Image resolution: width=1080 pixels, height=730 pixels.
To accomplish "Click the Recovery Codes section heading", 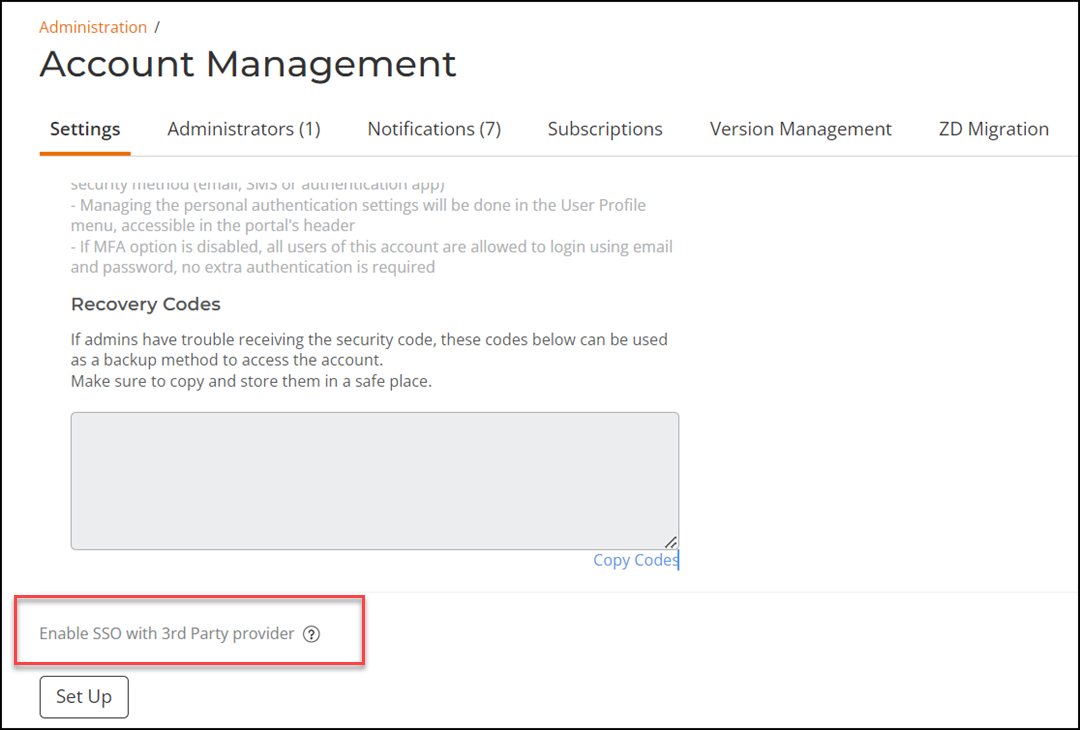I will coord(145,304).
